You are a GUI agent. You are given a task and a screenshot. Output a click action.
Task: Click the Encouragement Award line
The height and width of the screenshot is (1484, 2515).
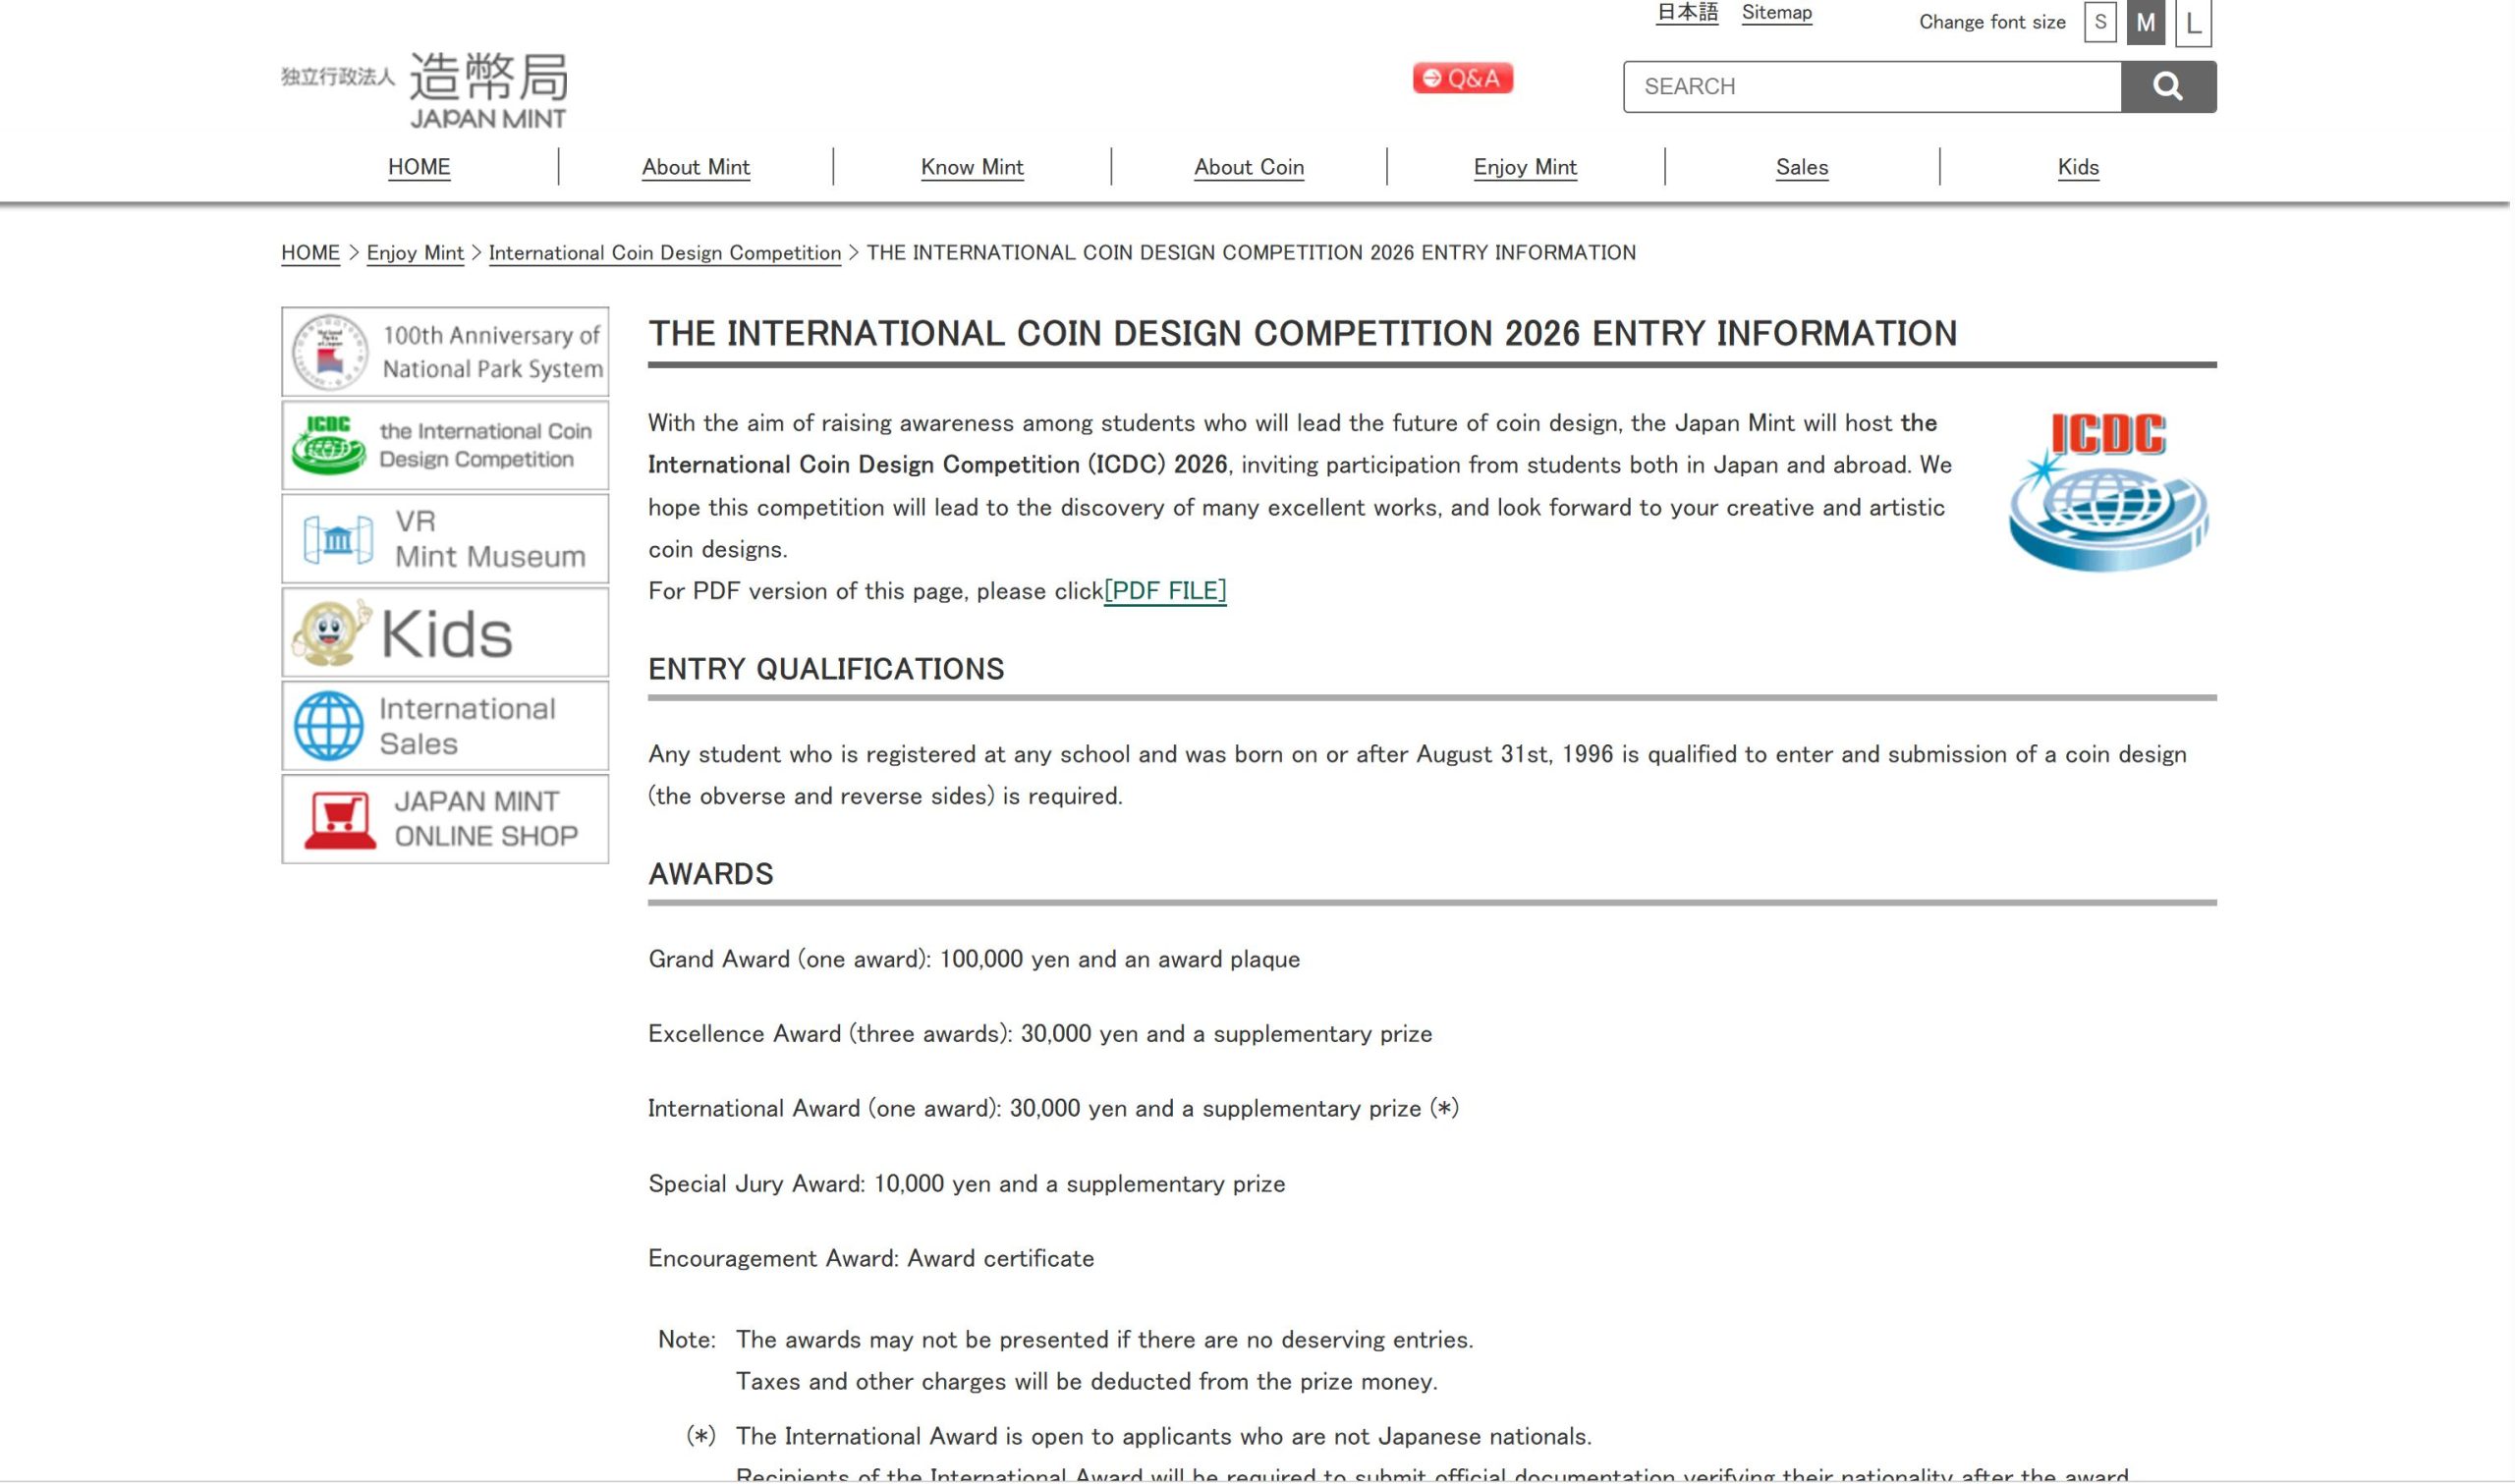[x=871, y=1259]
